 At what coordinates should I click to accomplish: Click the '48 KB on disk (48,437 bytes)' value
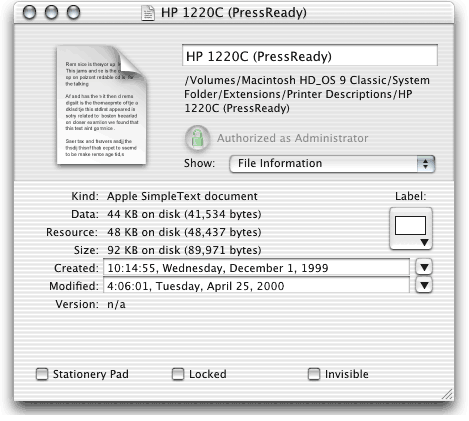(x=184, y=232)
